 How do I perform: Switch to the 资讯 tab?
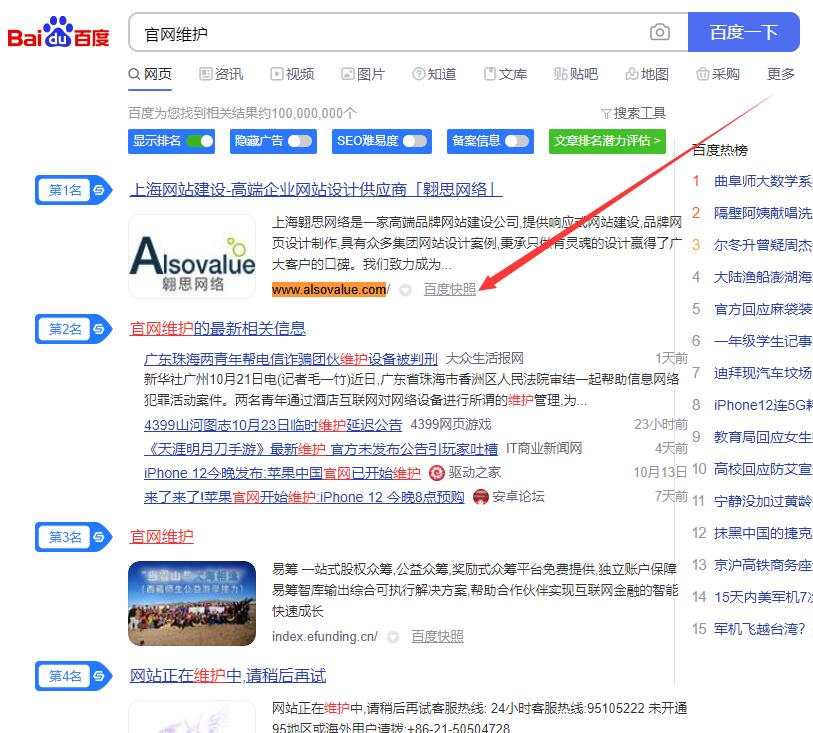tap(221, 74)
